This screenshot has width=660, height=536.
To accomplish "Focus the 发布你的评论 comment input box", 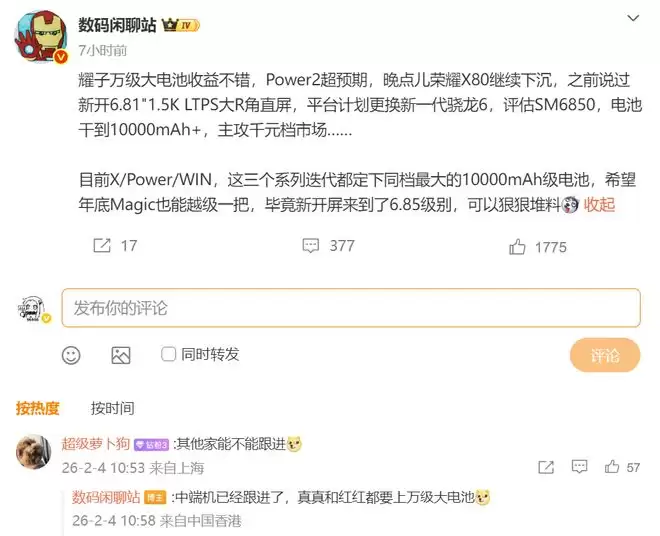I will tap(351, 308).
